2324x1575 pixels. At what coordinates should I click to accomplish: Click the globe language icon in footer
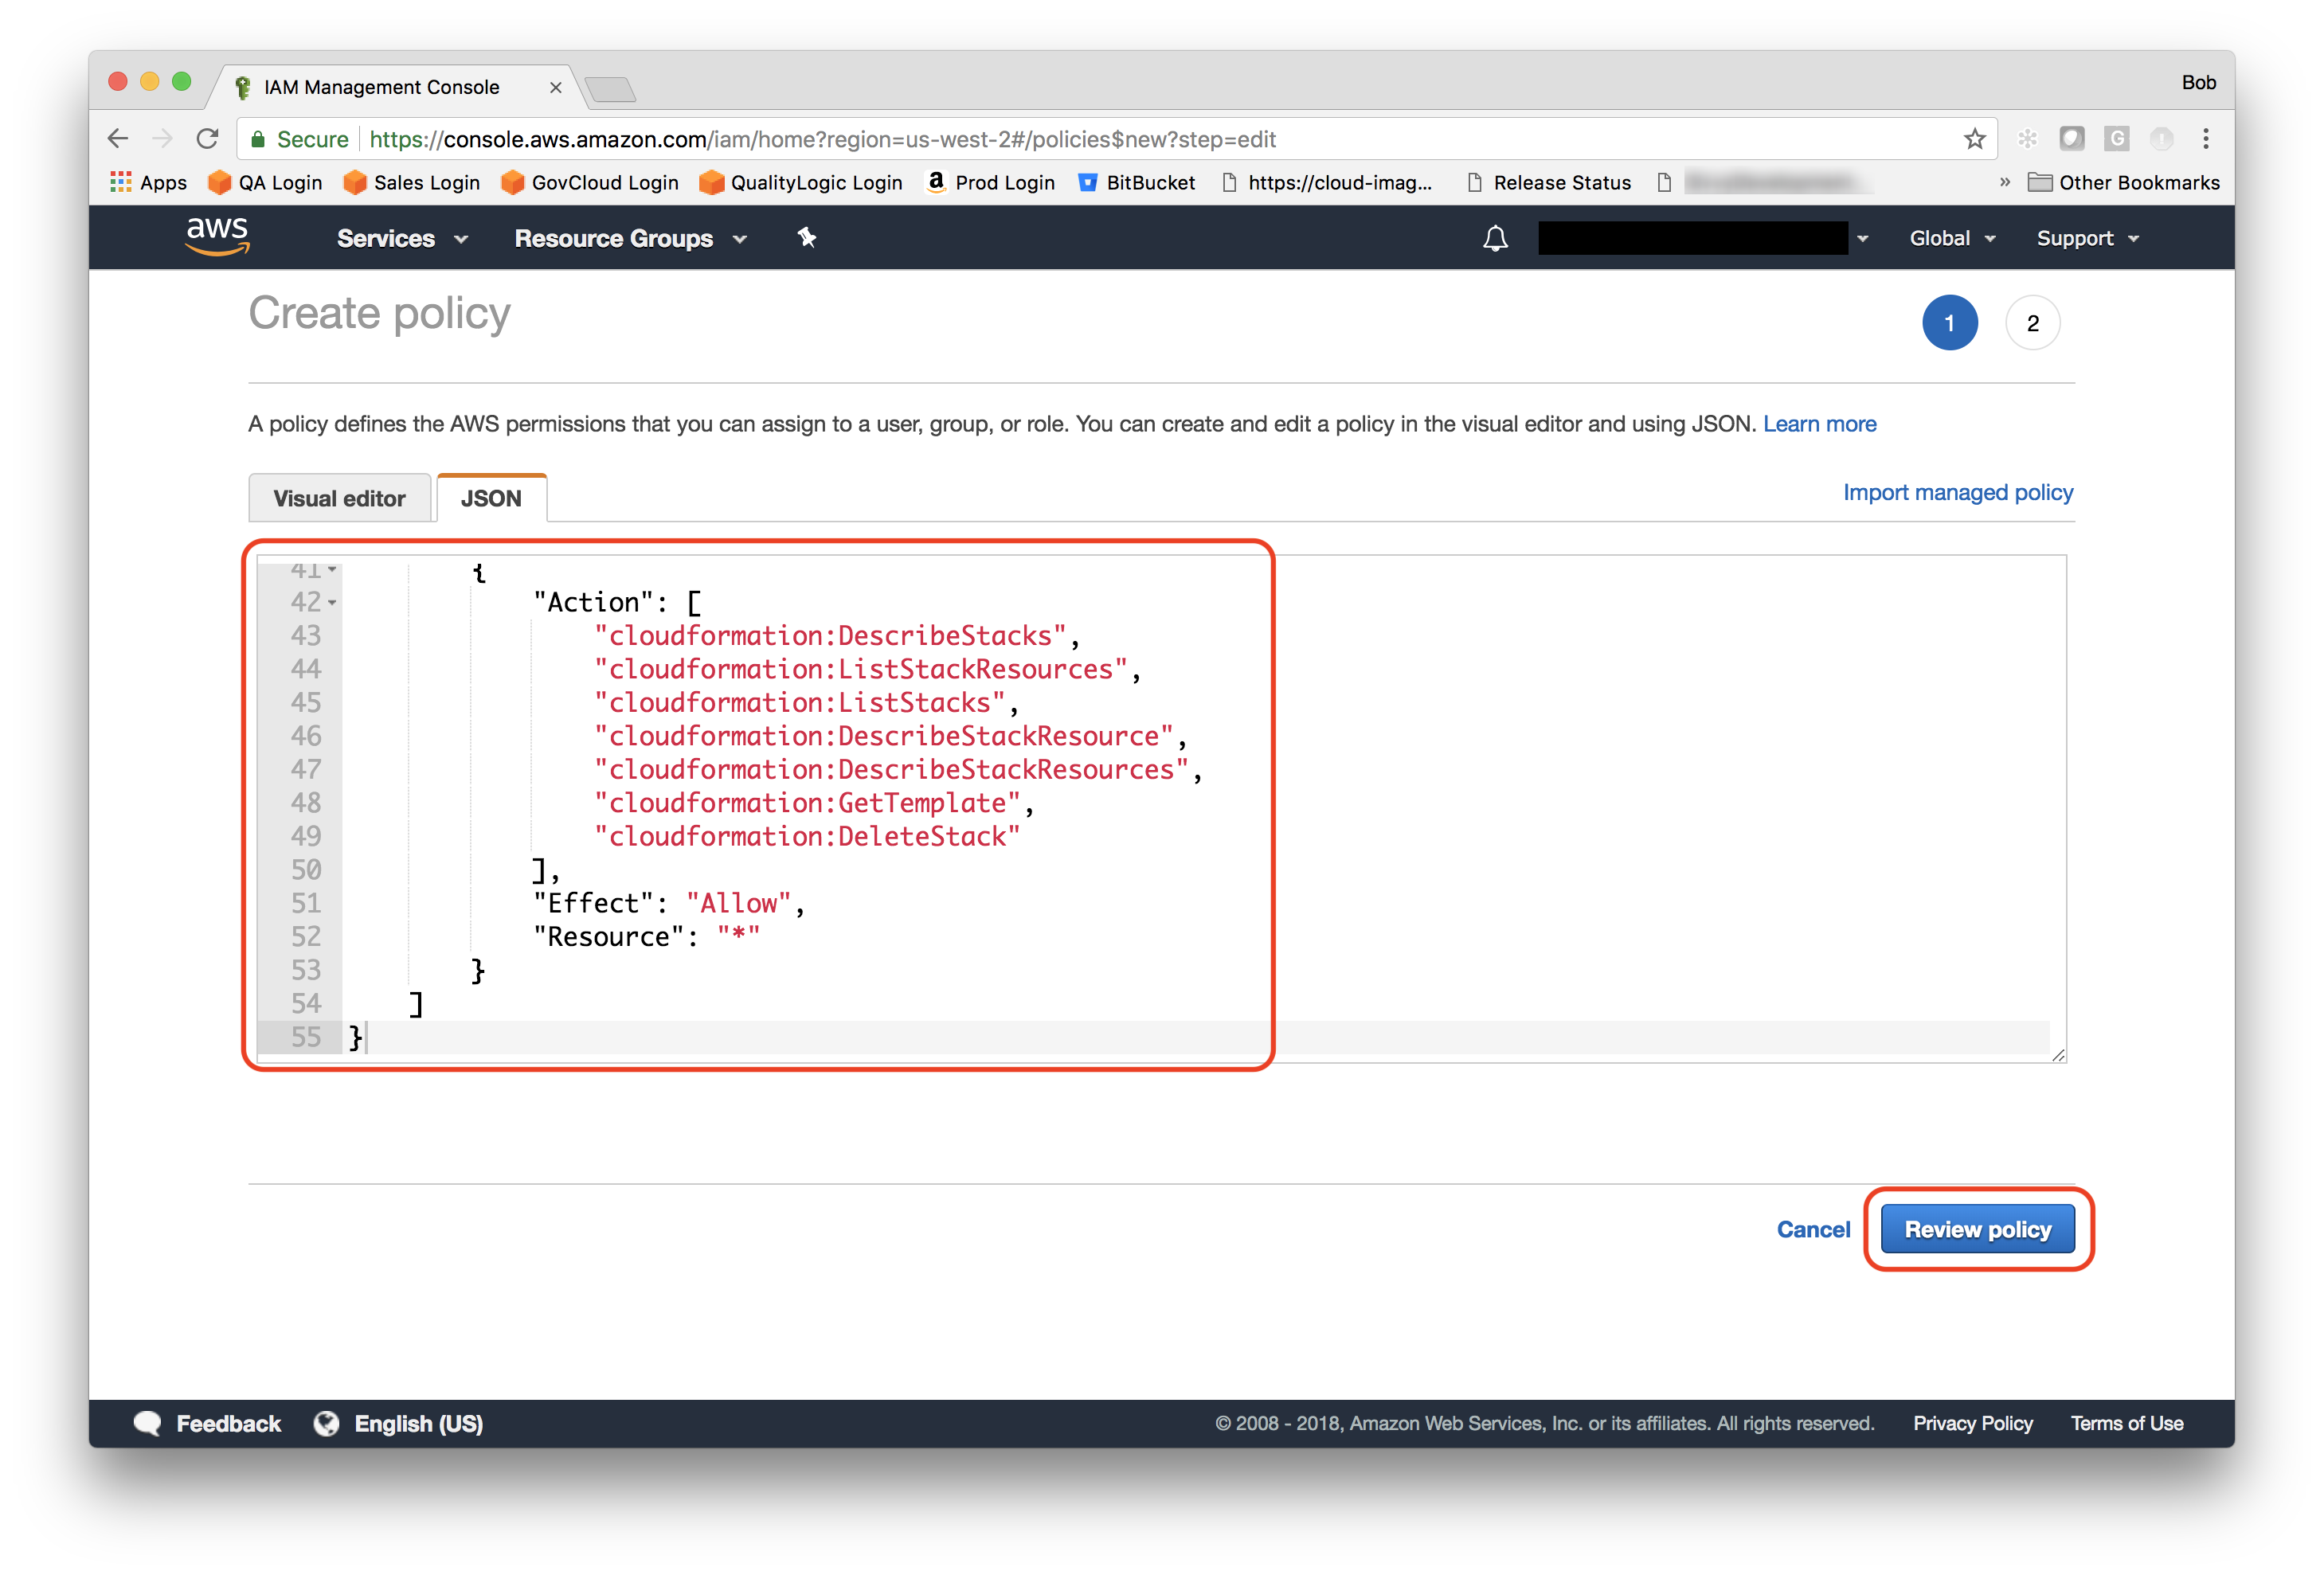click(326, 1423)
